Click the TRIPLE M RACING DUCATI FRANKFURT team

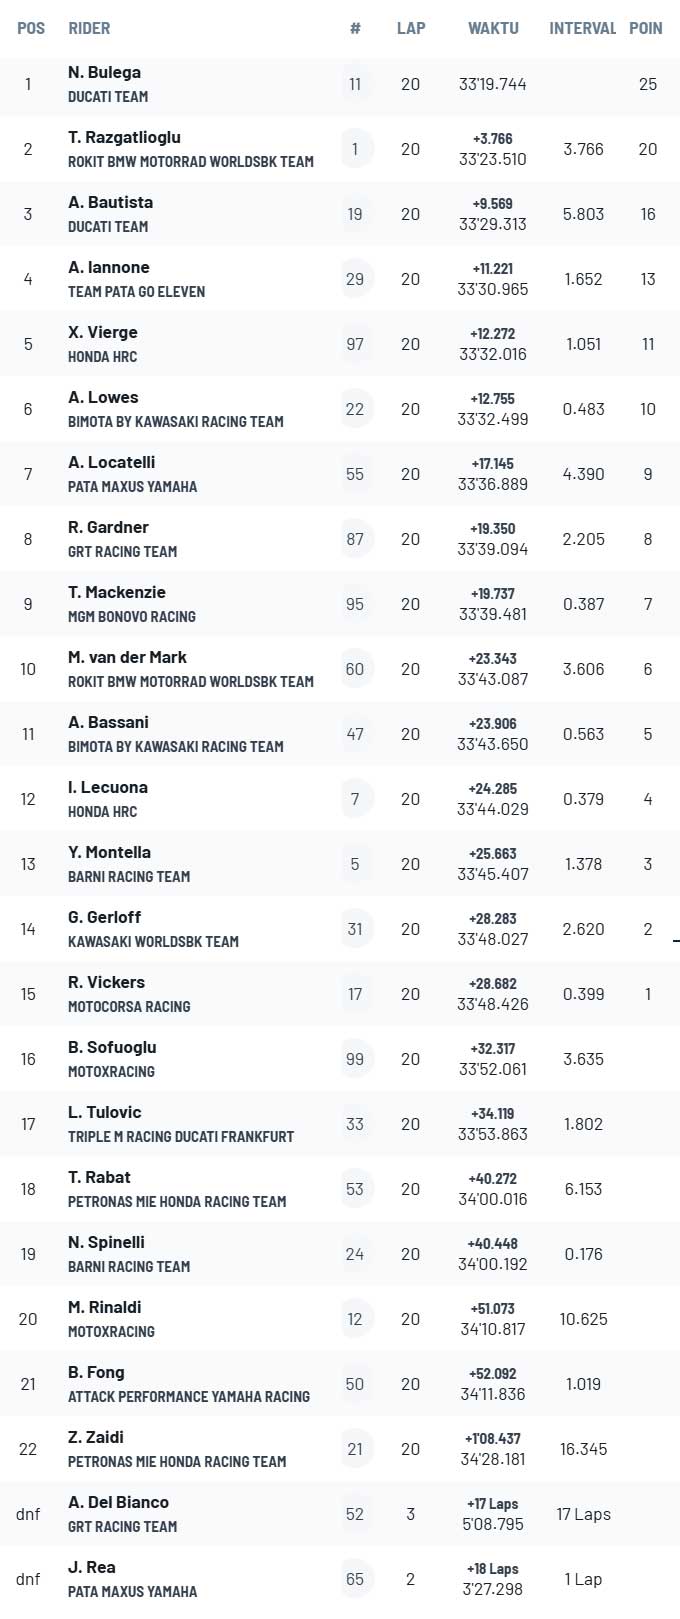click(x=181, y=1136)
